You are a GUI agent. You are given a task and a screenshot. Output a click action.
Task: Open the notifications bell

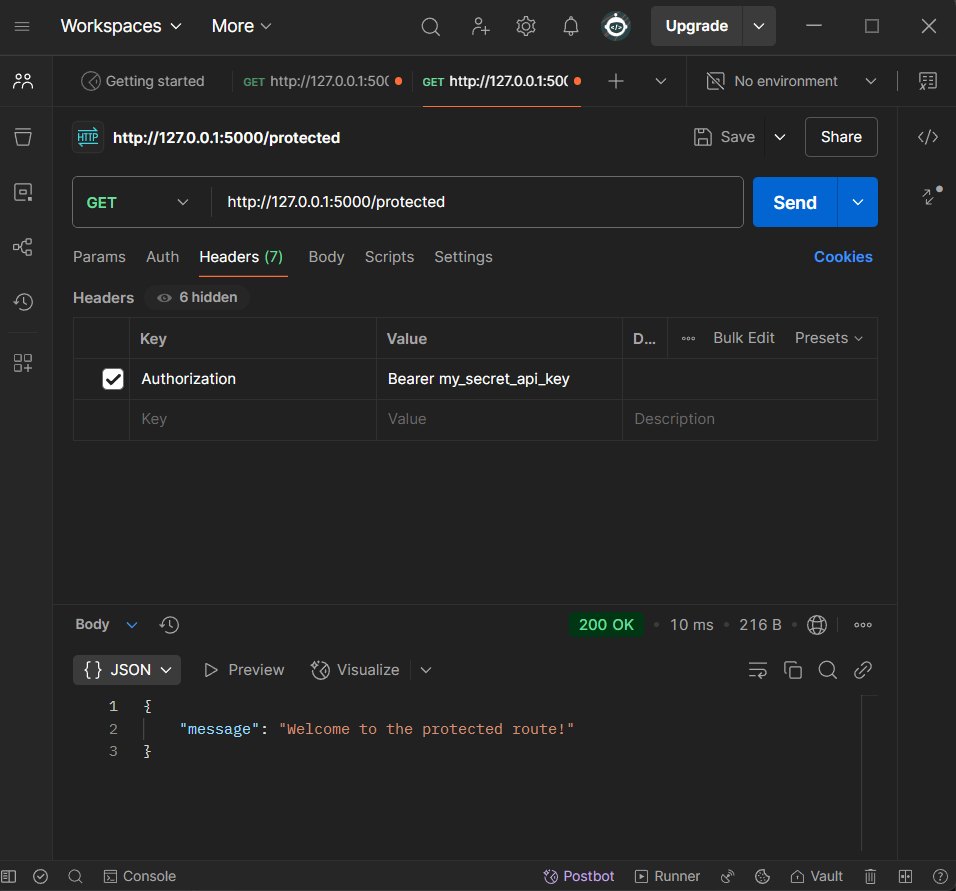tap(570, 27)
